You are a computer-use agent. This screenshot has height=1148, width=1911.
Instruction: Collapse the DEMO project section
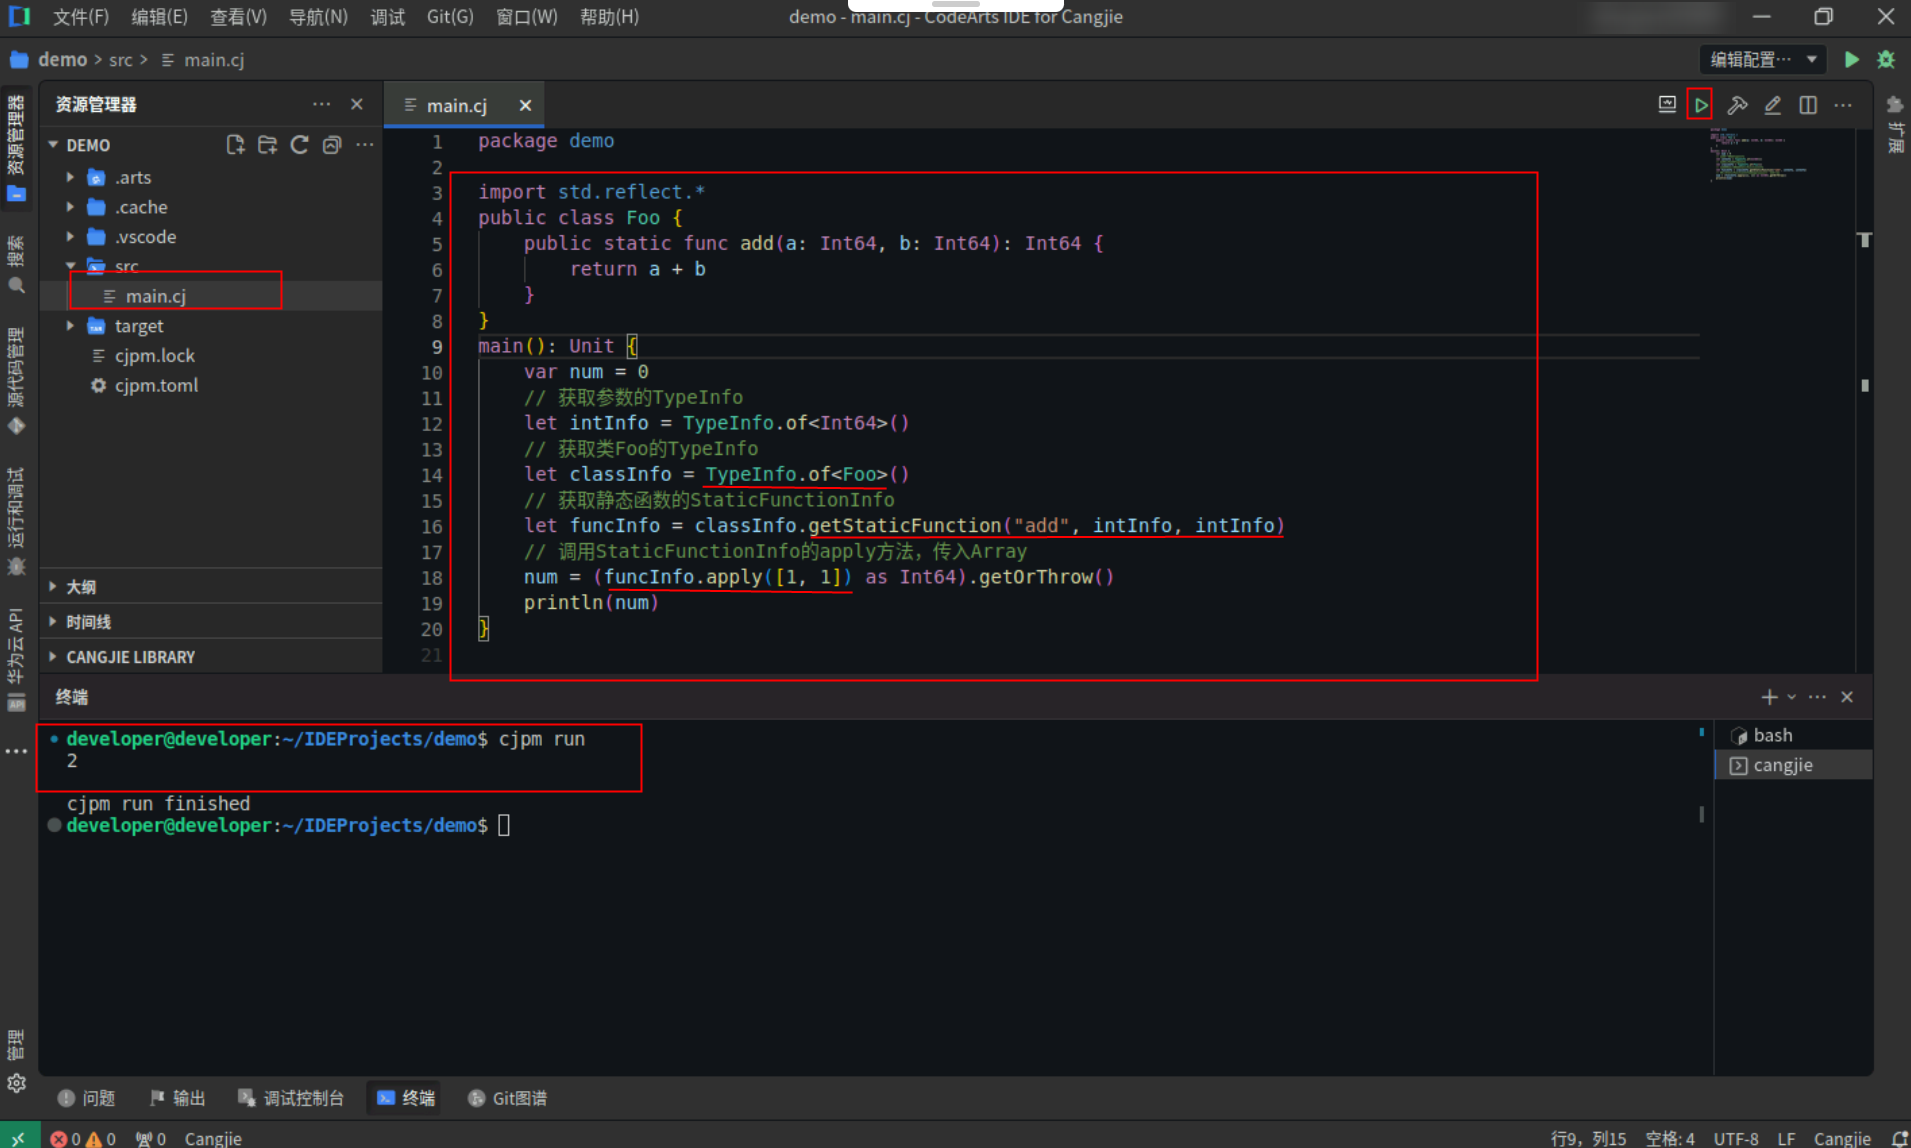(x=53, y=145)
